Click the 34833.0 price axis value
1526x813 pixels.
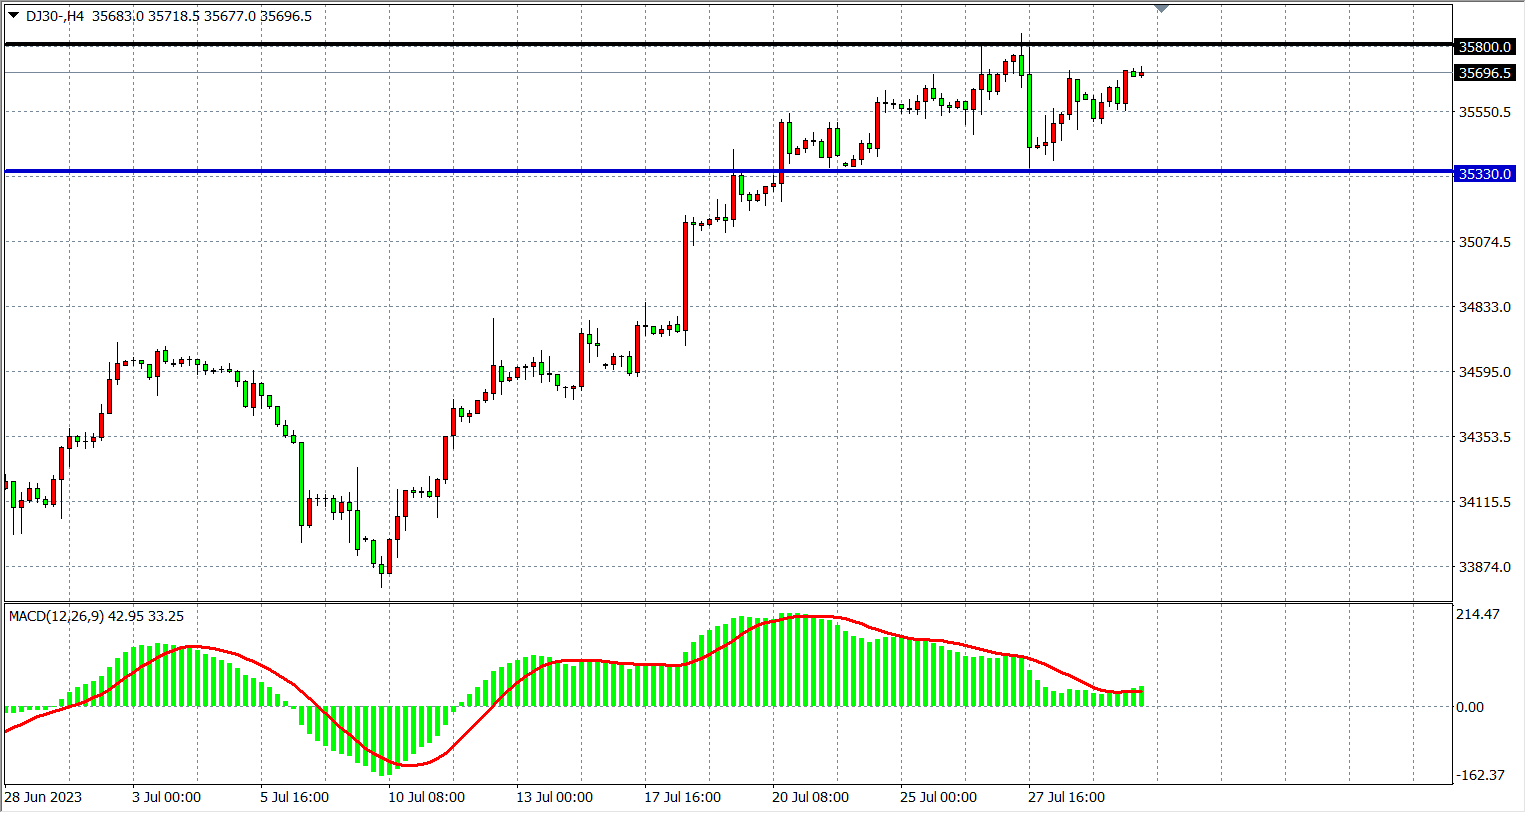[1484, 307]
